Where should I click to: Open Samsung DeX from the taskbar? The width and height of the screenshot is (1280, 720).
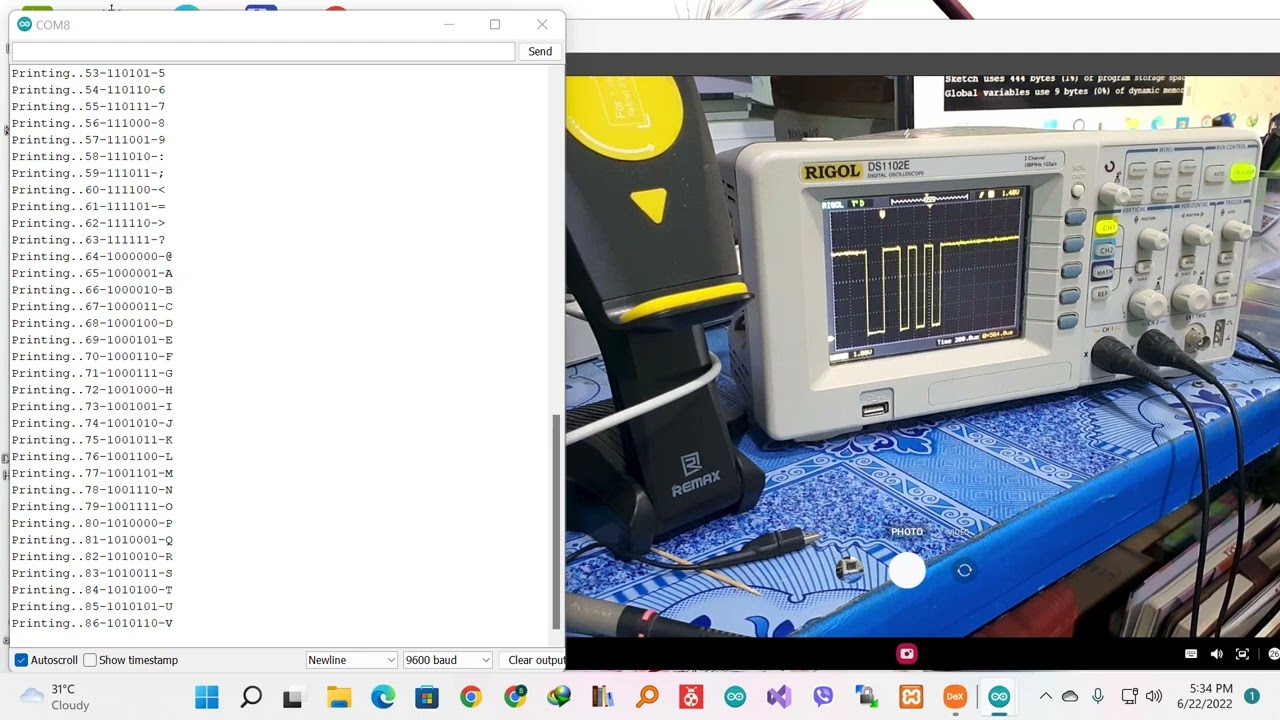coord(955,697)
